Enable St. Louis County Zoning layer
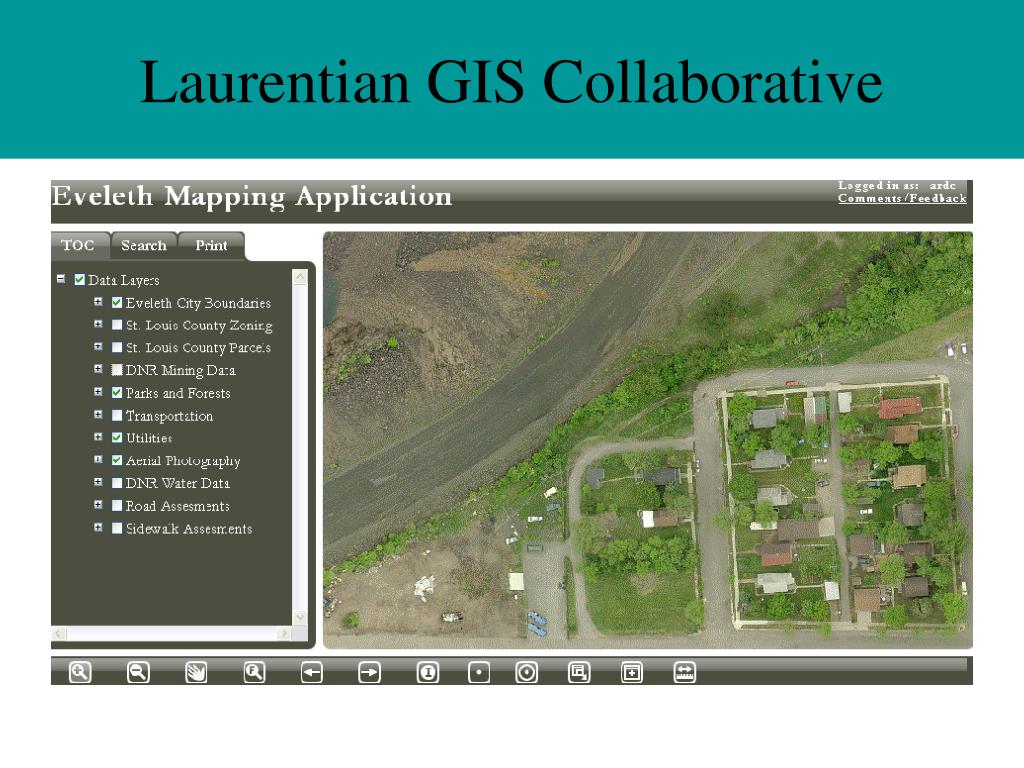Screen dimensions: 1024x768 click(117, 325)
